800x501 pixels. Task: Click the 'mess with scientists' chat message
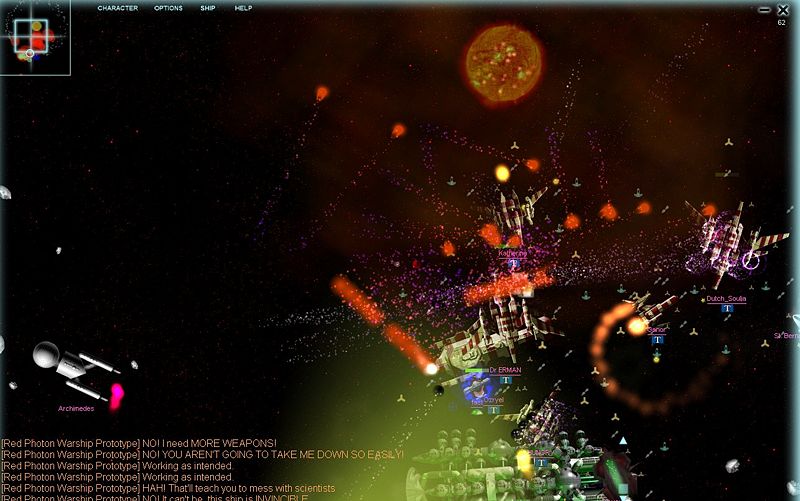(168, 488)
